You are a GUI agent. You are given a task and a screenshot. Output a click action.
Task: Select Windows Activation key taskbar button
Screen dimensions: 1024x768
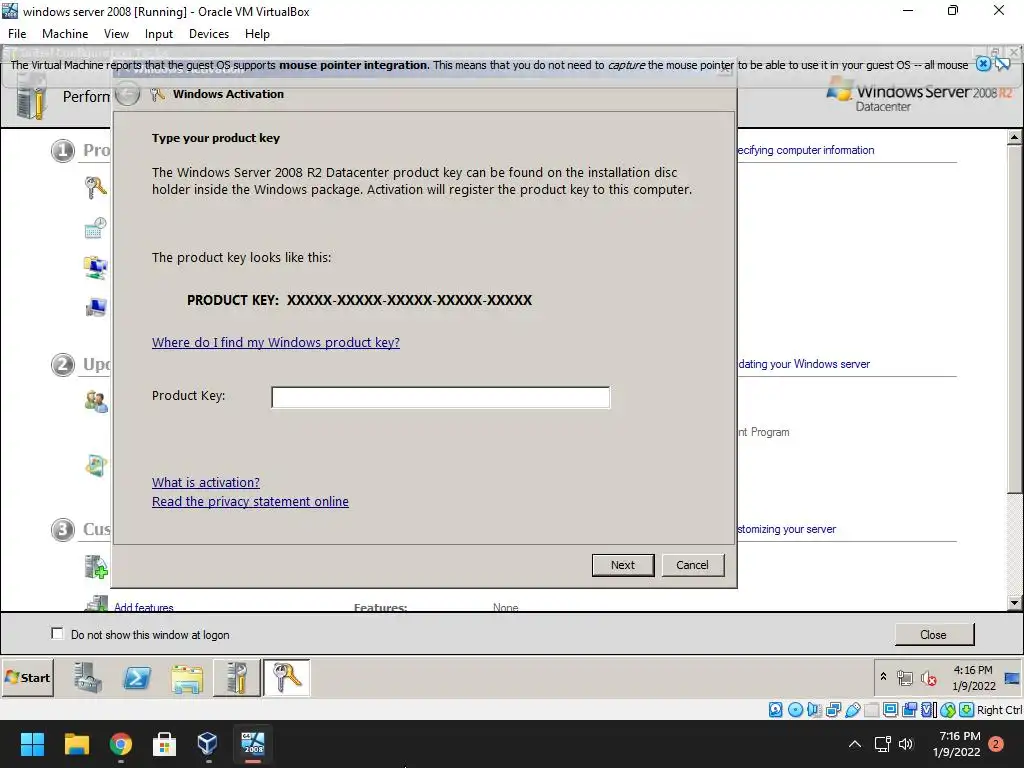point(287,678)
